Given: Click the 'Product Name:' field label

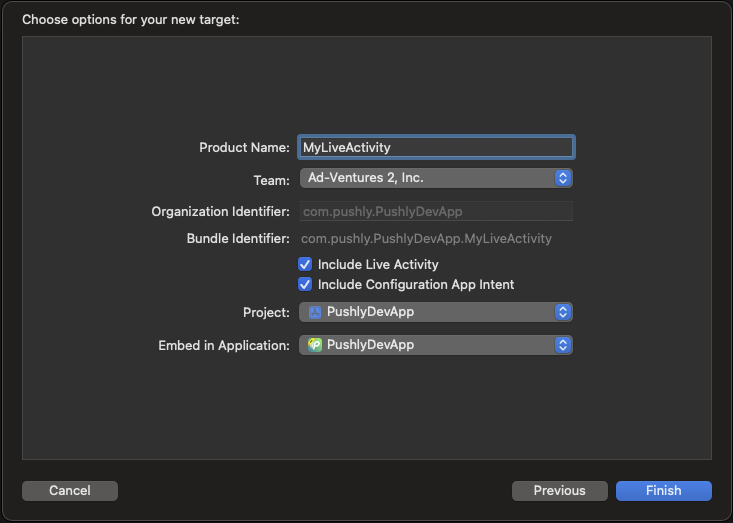Looking at the screenshot, I should (244, 147).
